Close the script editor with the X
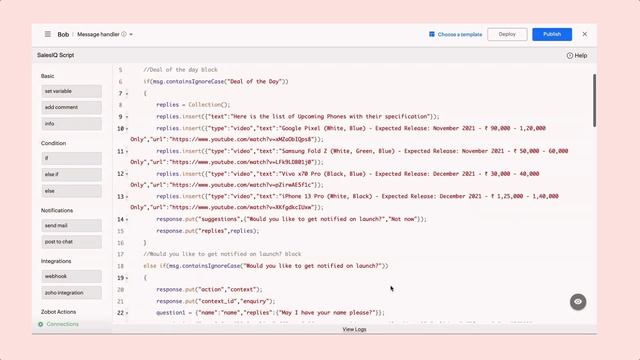 pyautogui.click(x=584, y=34)
